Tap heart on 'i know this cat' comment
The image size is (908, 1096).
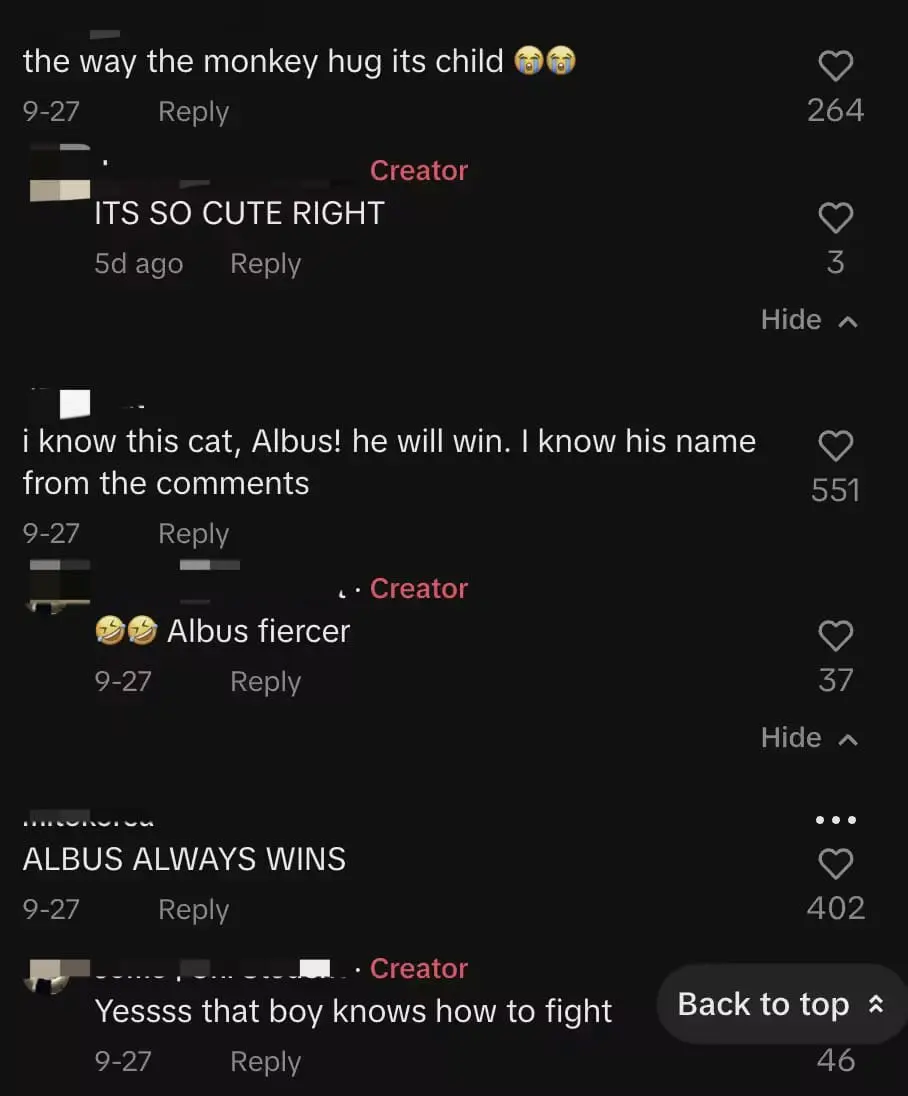coord(835,446)
